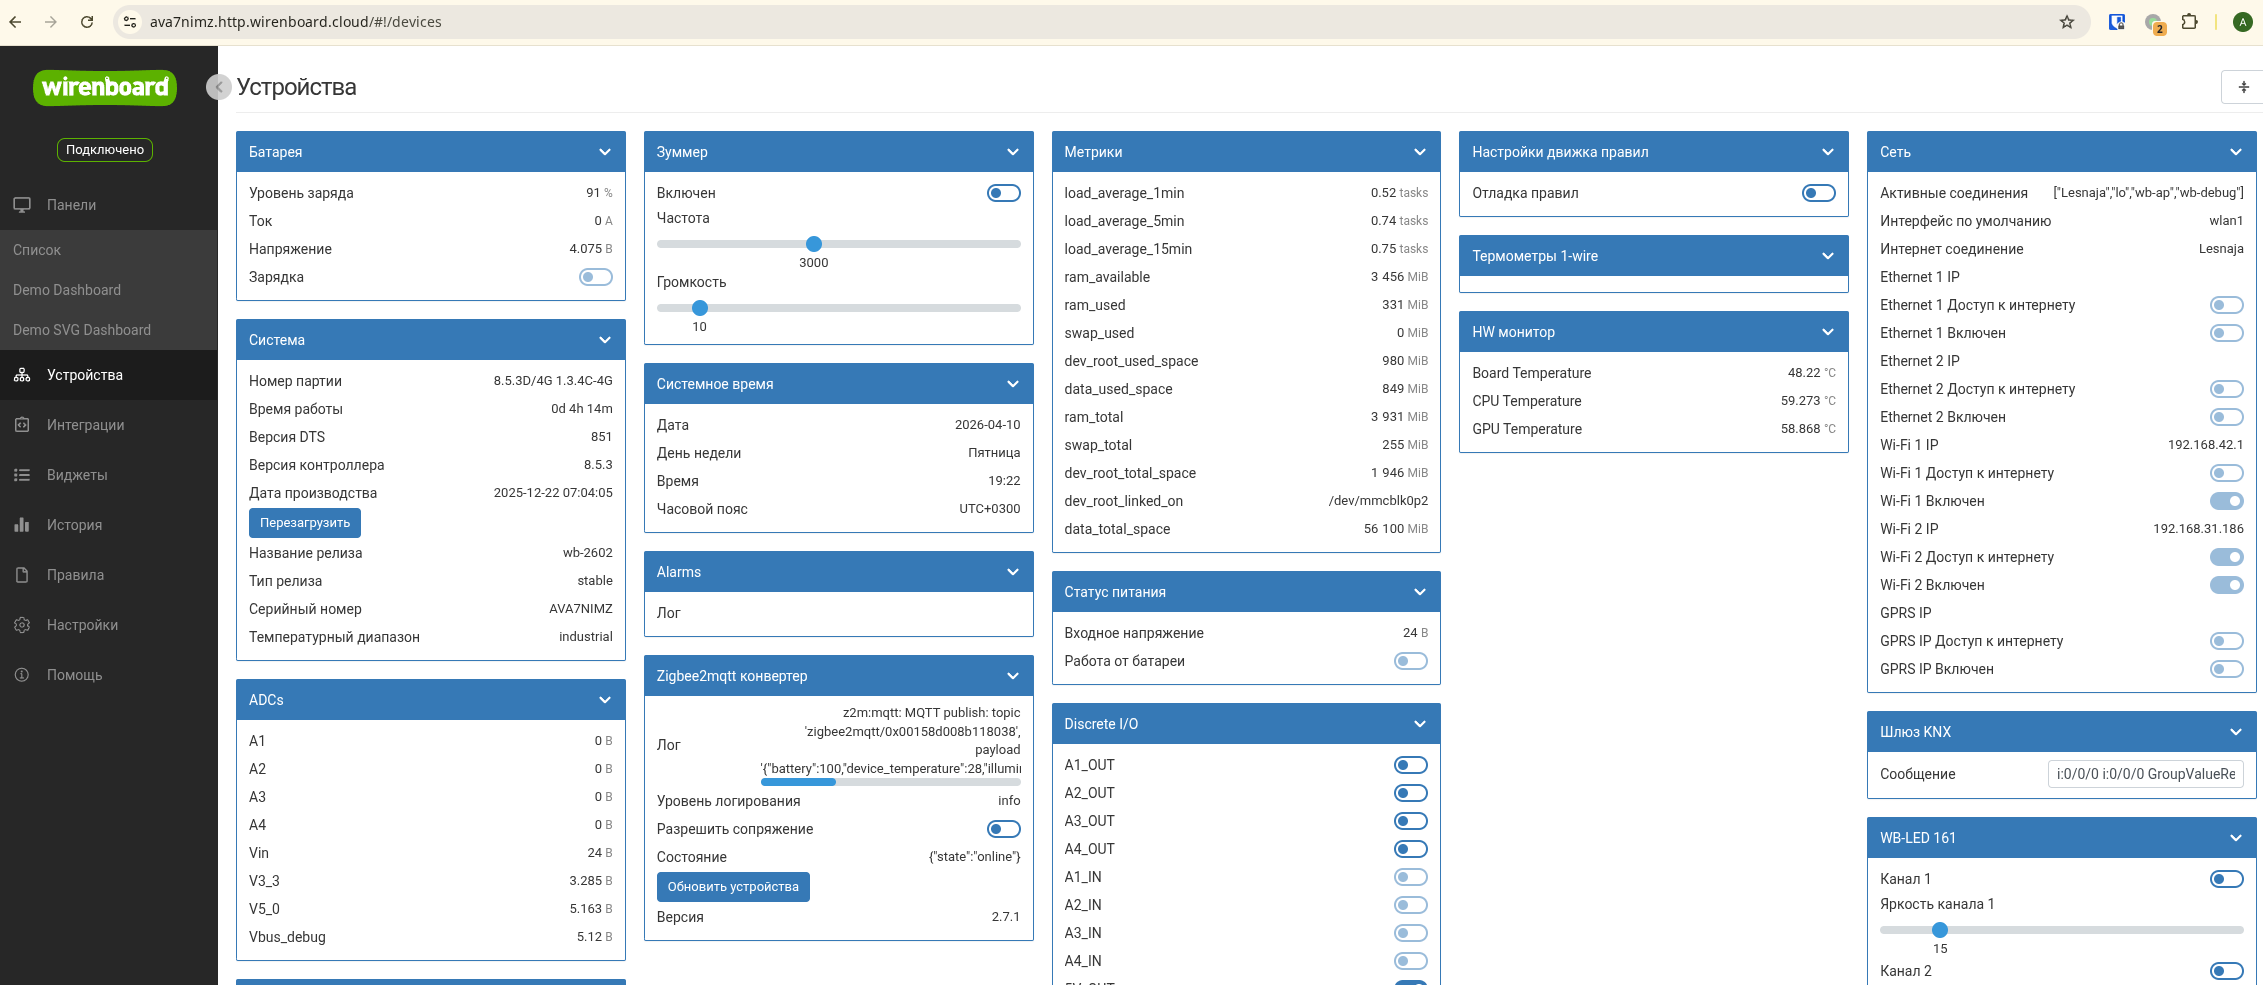Viewport: 2263px width, 985px height.
Task: Click the Панели monitor icon in the sidebar
Action: (22, 205)
